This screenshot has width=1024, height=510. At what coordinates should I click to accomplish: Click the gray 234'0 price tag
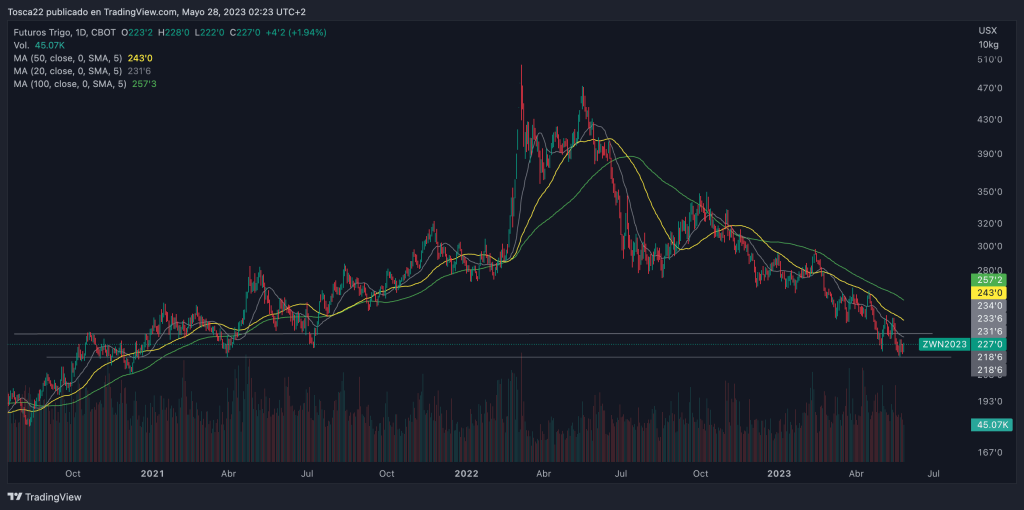pyautogui.click(x=988, y=305)
